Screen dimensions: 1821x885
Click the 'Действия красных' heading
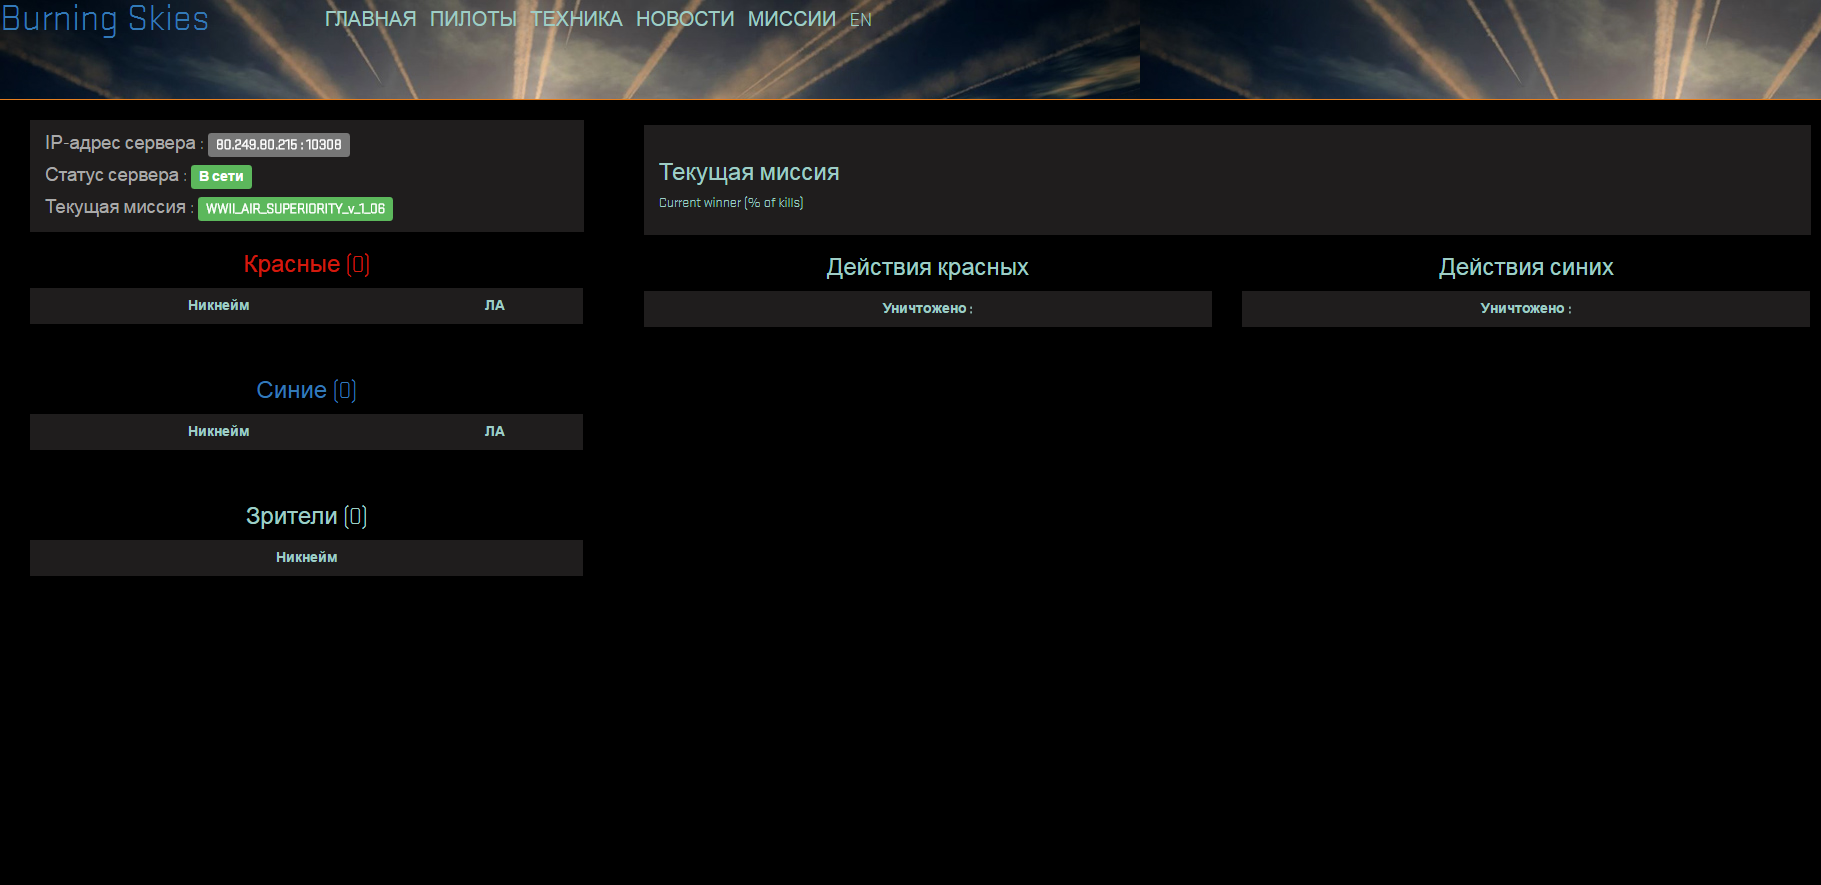pos(927,267)
